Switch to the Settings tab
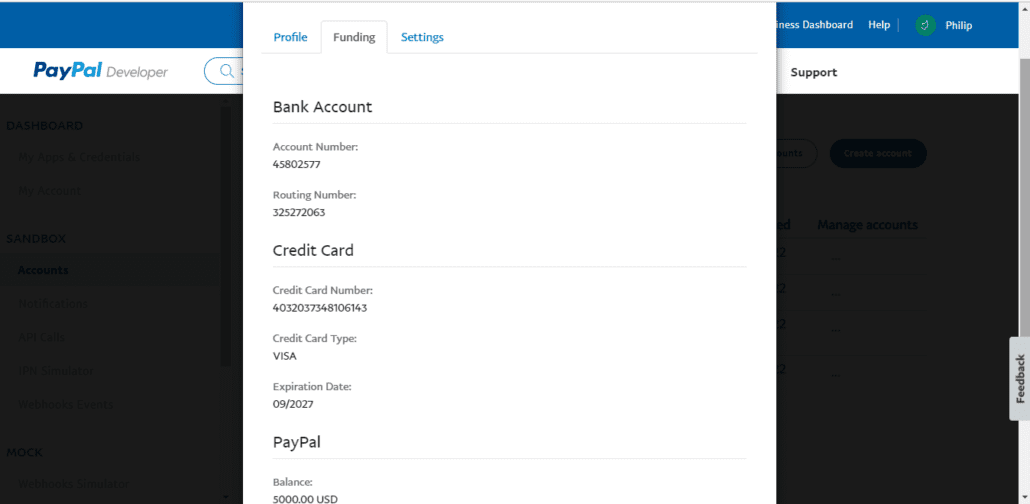This screenshot has width=1030, height=504. (422, 37)
